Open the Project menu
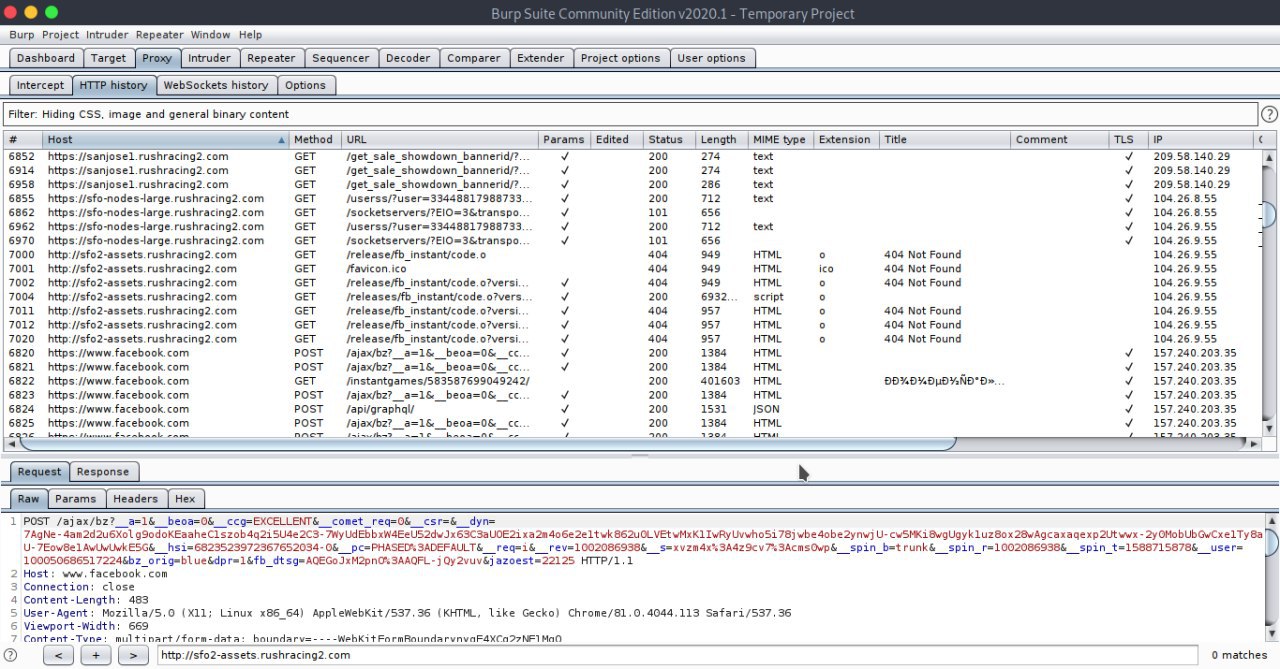 60,35
